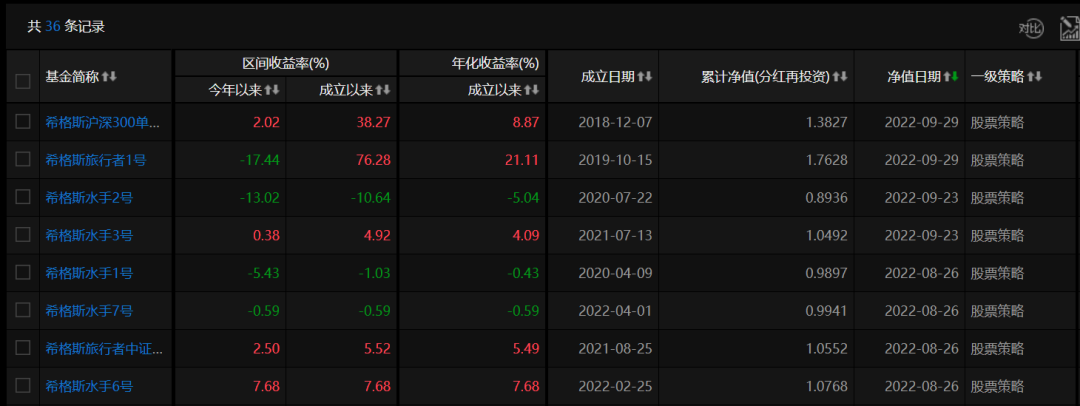Check the box for 希格斯旅行者中证… row
The height and width of the screenshot is (406, 1080).
[23, 347]
